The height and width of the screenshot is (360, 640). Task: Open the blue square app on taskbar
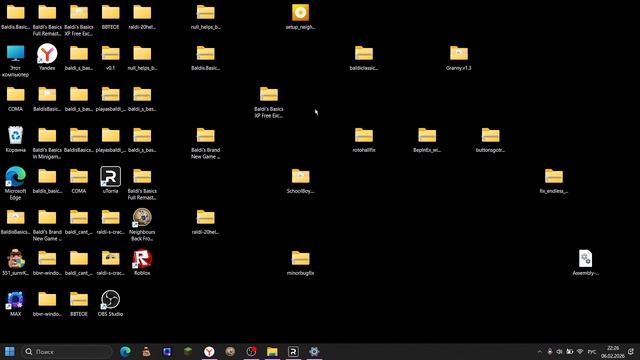click(x=167, y=351)
